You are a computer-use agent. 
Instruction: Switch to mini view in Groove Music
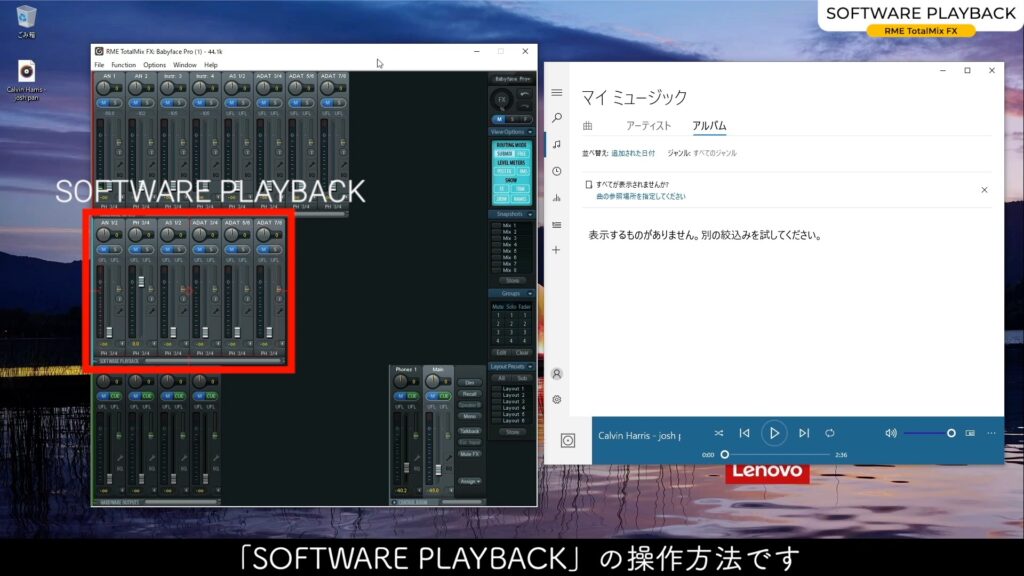pos(970,433)
